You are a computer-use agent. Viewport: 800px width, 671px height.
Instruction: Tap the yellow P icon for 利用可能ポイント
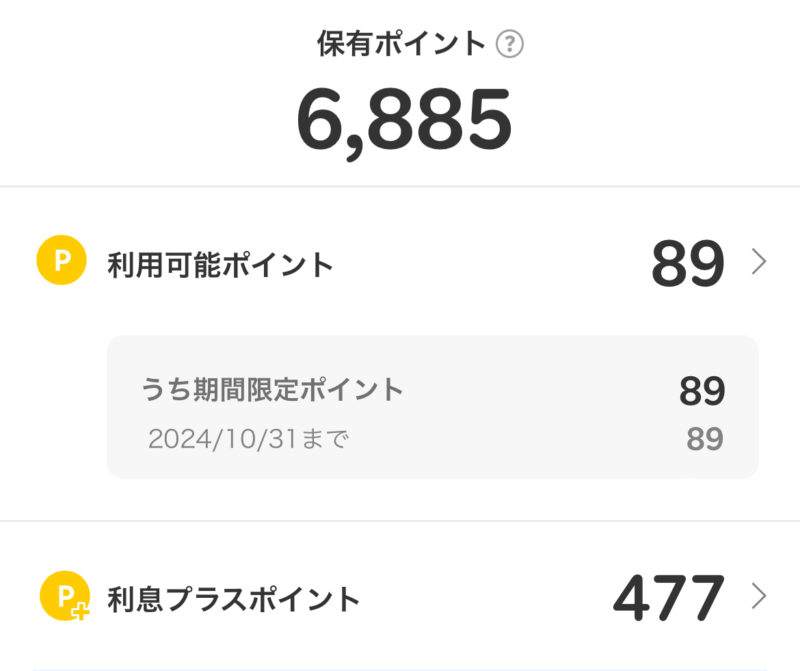click(x=62, y=263)
